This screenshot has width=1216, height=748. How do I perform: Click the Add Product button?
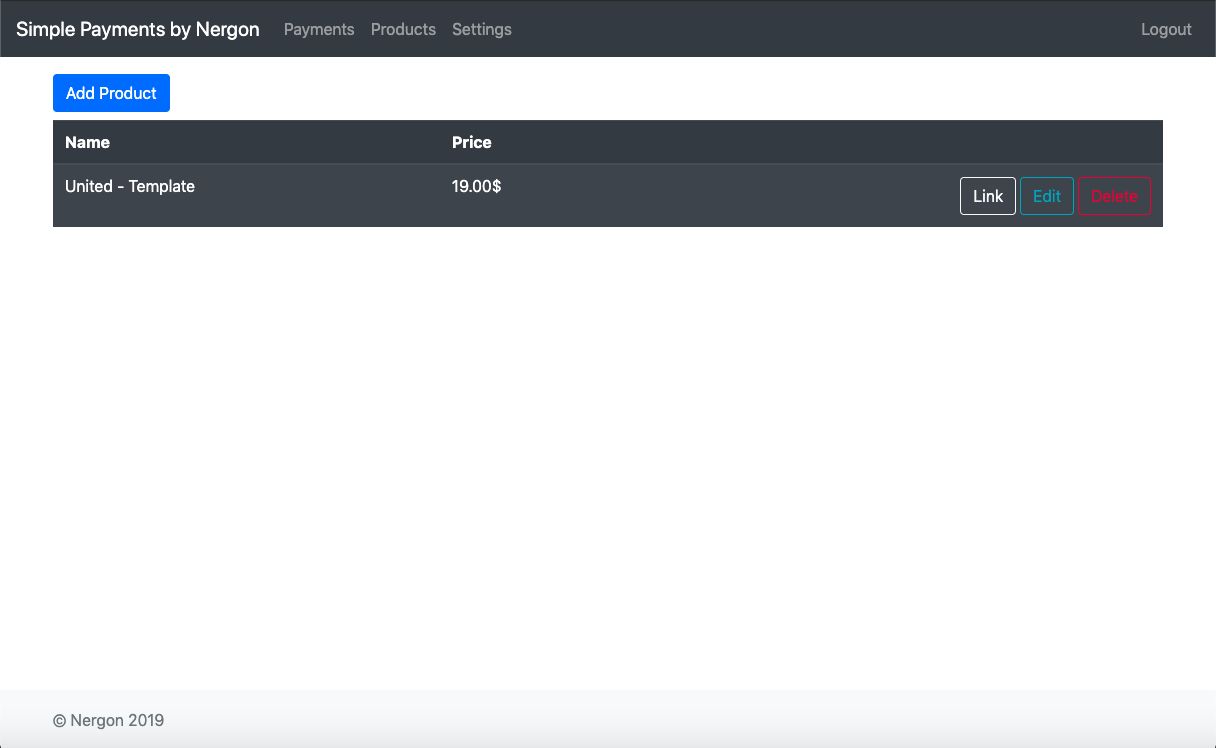pos(111,93)
